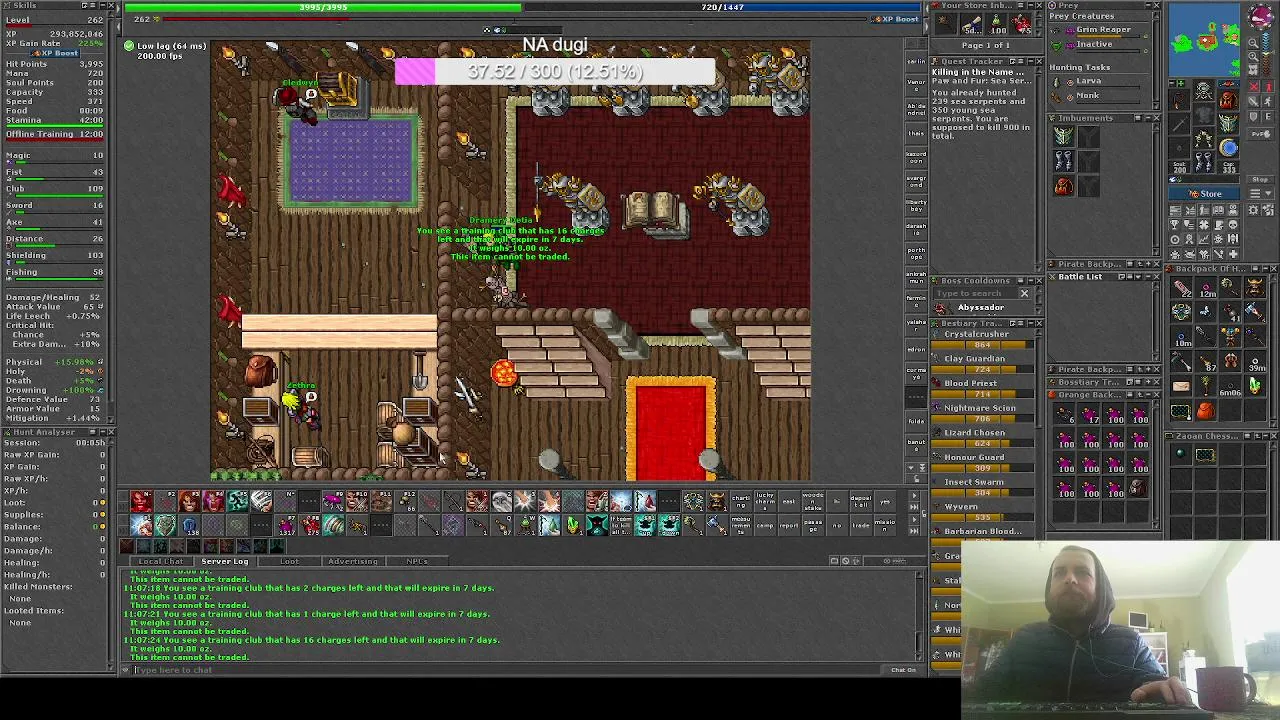
Task: Switch to the Server Log tab
Action: (x=225, y=562)
